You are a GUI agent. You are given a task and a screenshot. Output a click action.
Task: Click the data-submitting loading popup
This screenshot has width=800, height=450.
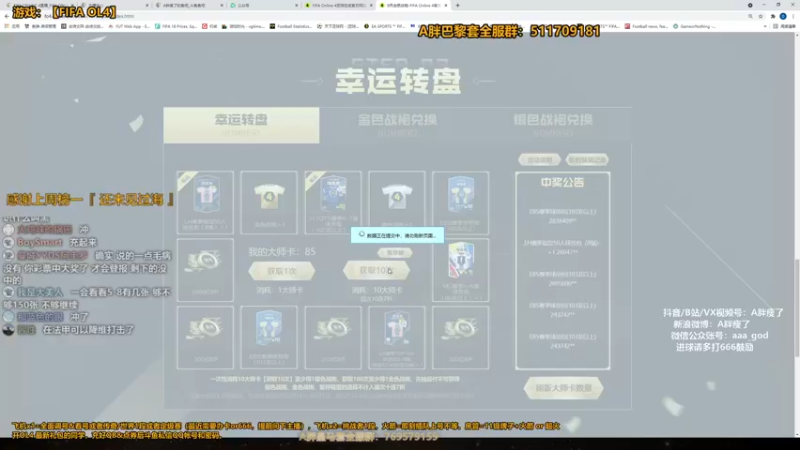(397, 235)
